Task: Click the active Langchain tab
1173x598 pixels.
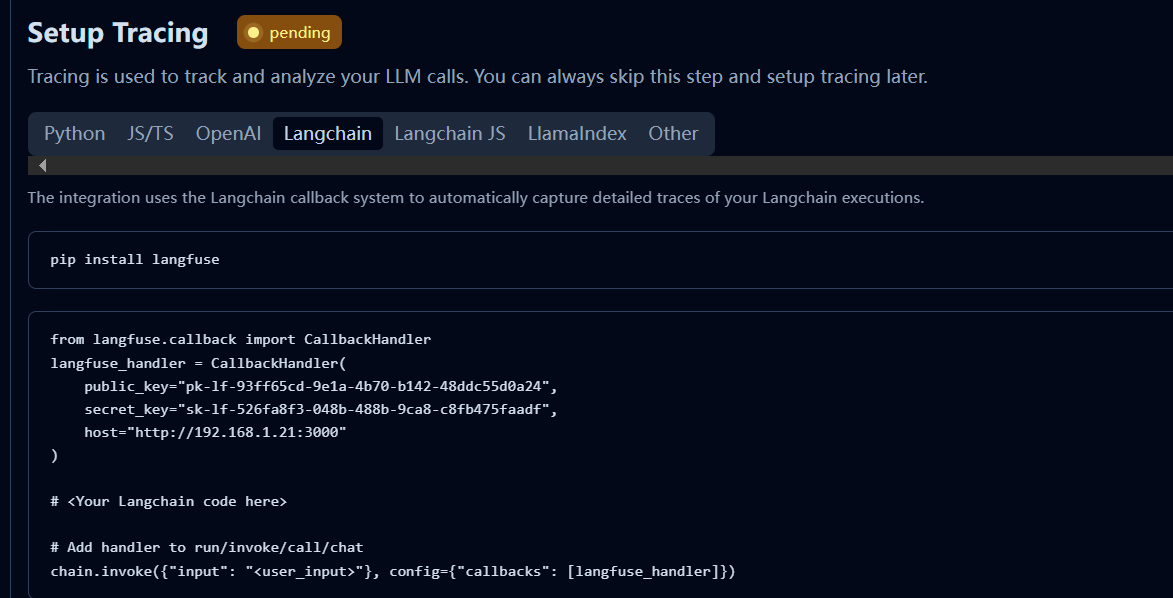Action: [328, 133]
